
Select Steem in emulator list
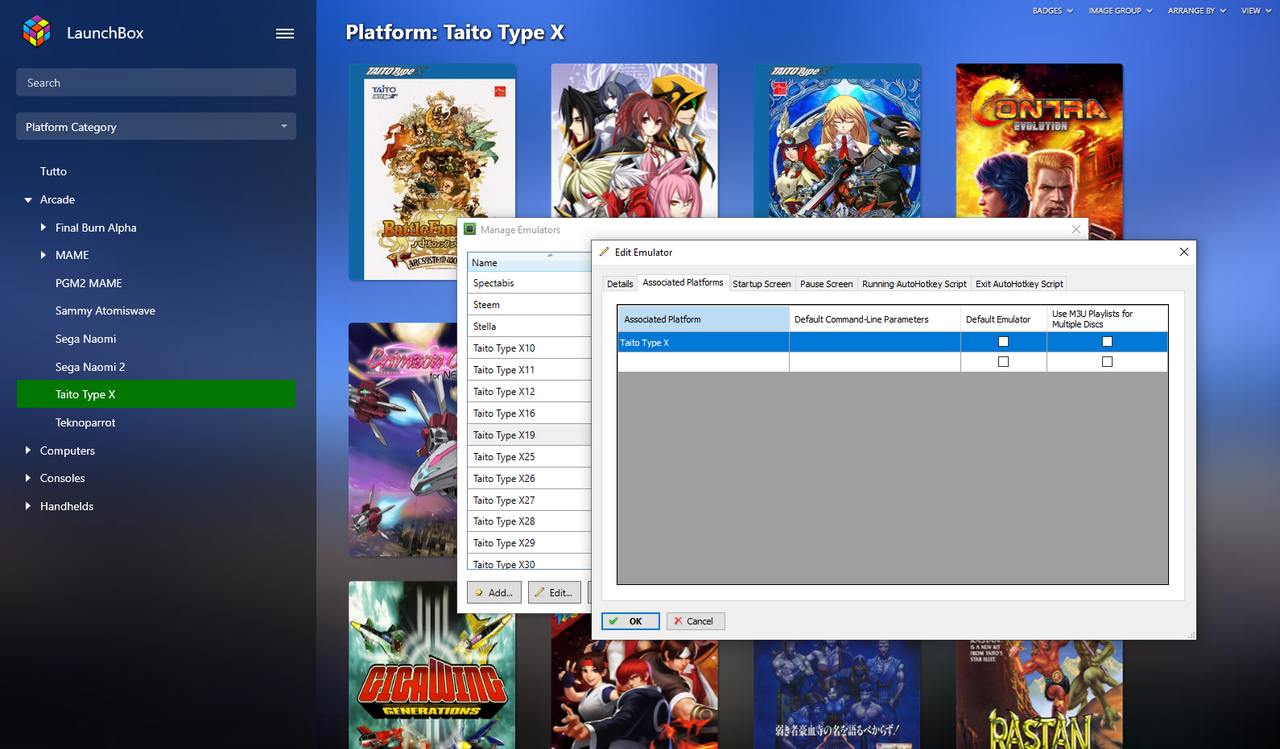click(x=529, y=305)
